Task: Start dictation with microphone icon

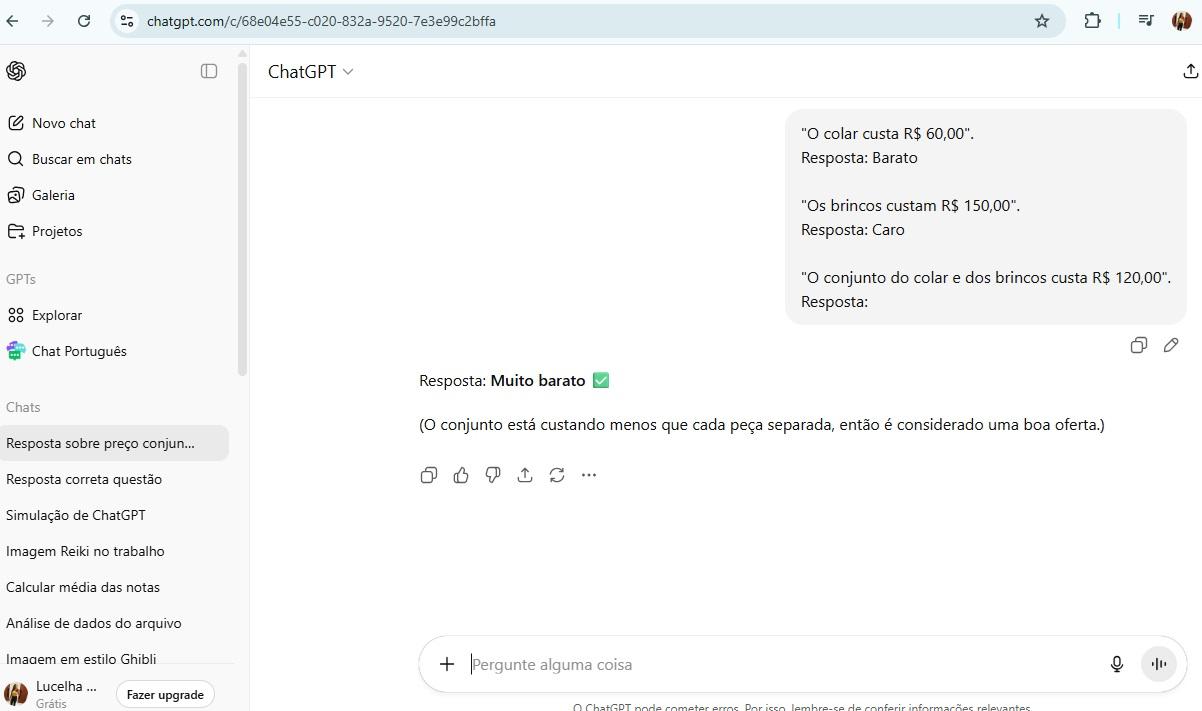Action: coord(1117,664)
